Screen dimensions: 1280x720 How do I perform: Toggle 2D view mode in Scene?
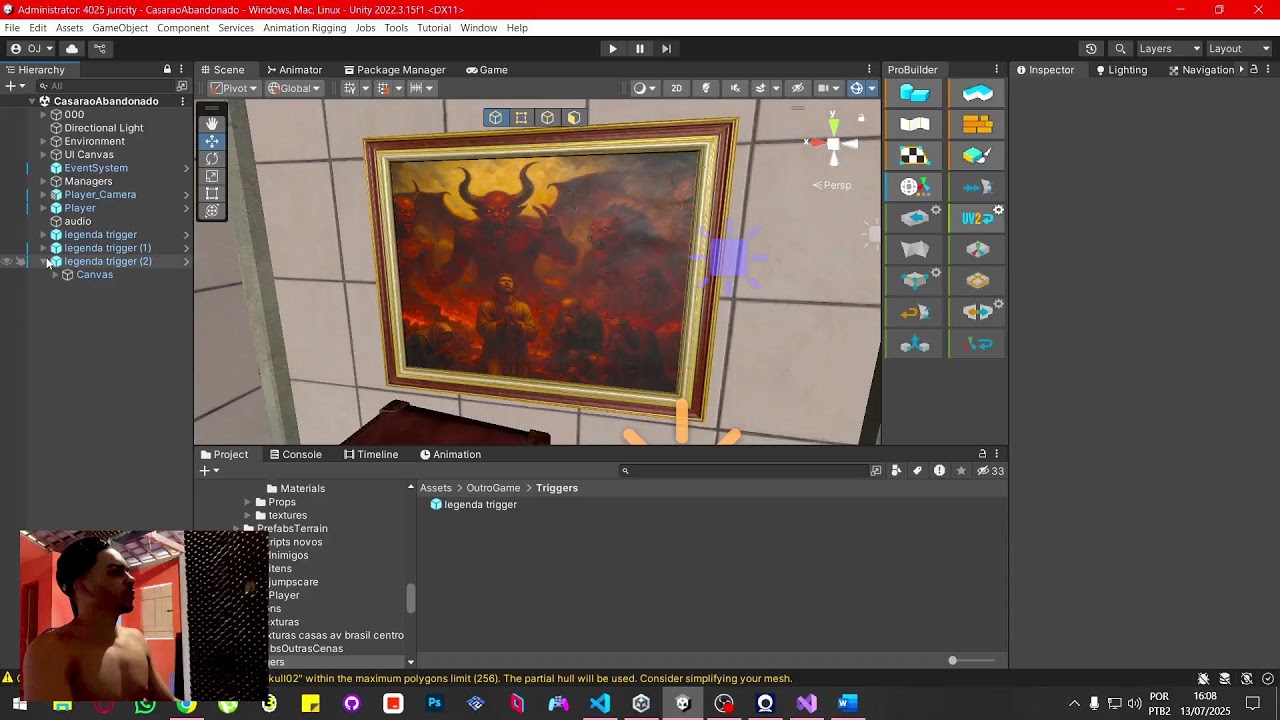click(x=677, y=88)
